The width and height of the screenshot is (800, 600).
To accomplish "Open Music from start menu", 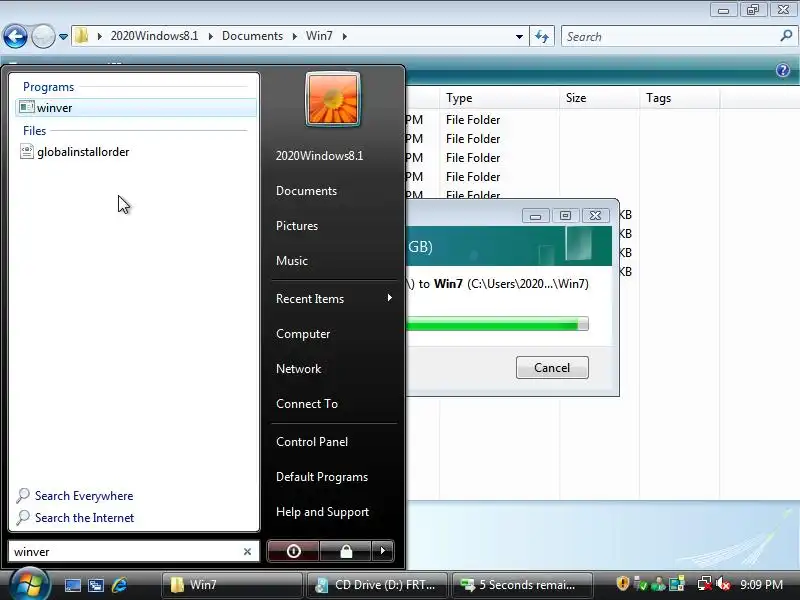I will (x=292, y=261).
